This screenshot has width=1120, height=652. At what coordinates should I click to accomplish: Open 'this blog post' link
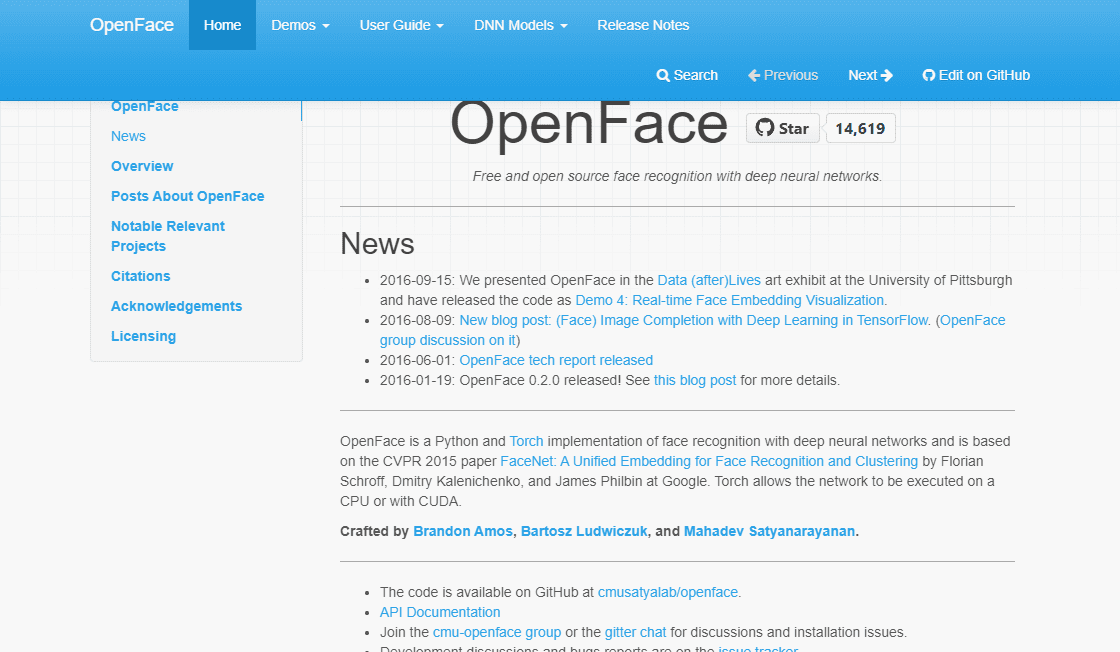click(x=694, y=381)
